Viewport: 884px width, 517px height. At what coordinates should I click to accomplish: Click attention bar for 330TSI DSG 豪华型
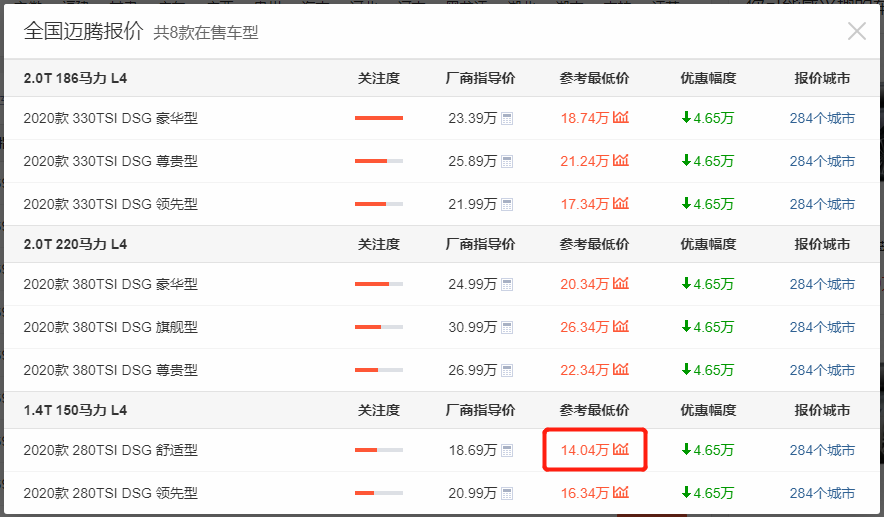point(379,118)
